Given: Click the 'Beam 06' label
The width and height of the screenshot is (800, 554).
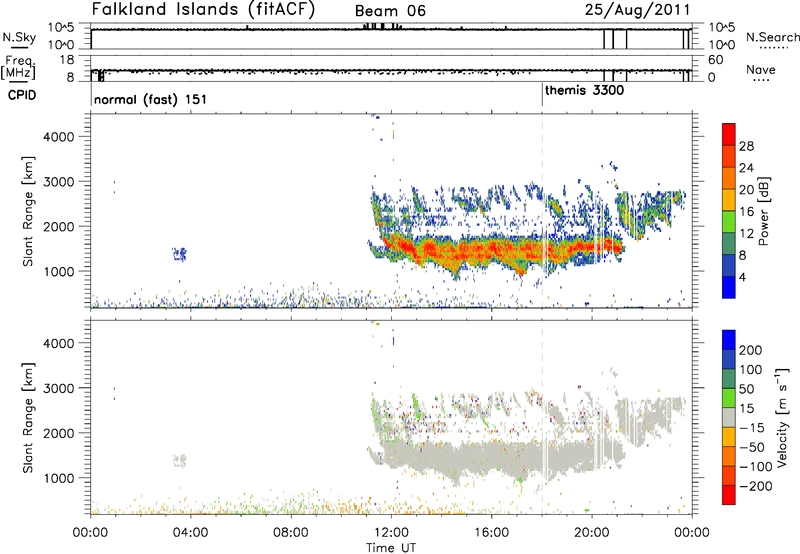Looking at the screenshot, I should (390, 11).
